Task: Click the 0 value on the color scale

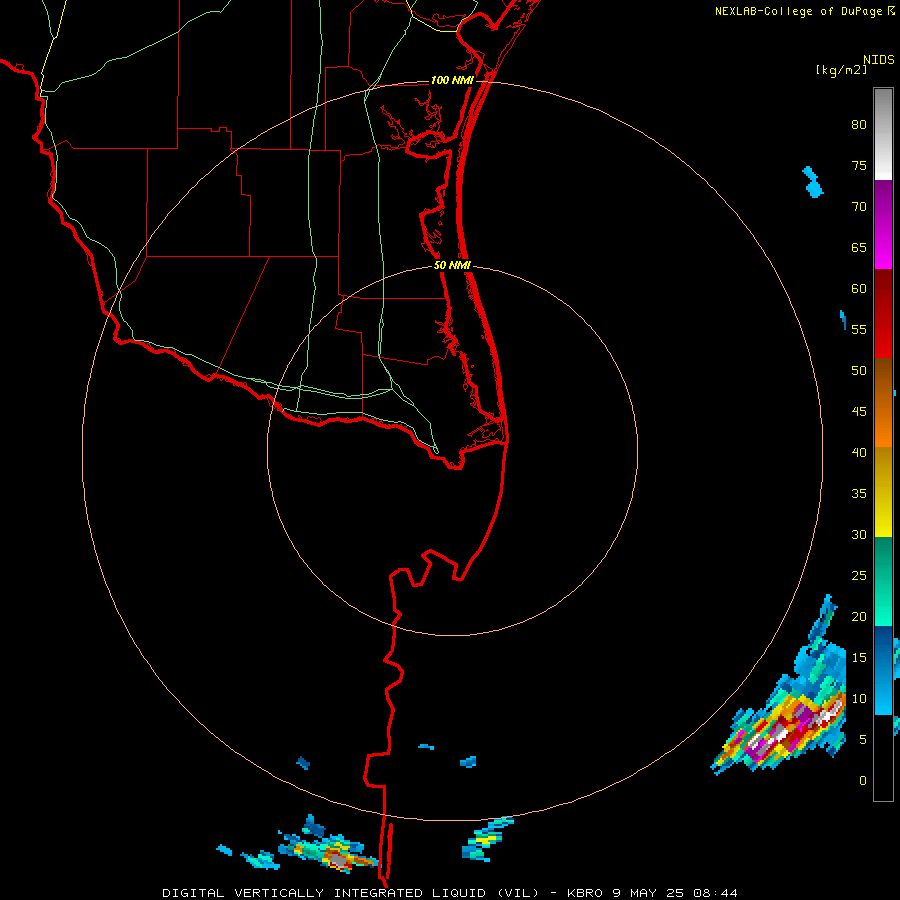Action: pyautogui.click(x=863, y=781)
